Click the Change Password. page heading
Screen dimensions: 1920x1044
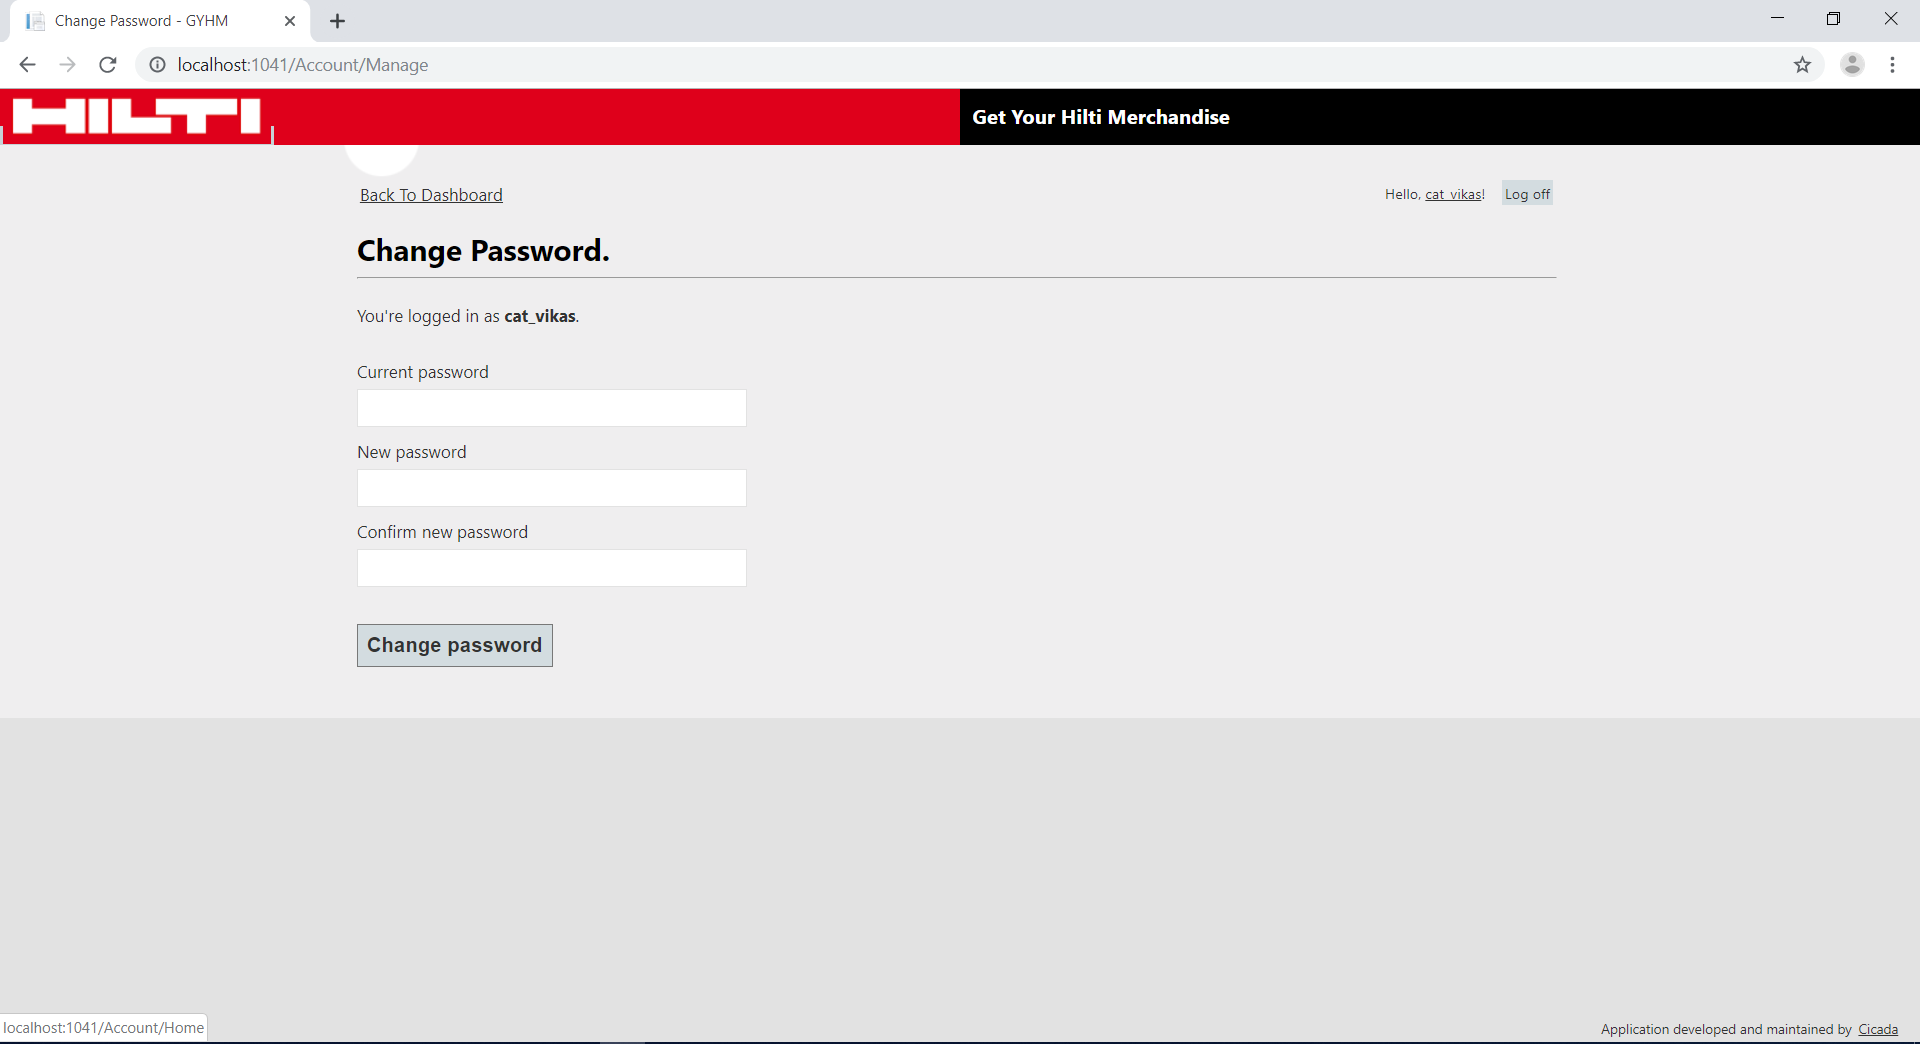(x=483, y=251)
